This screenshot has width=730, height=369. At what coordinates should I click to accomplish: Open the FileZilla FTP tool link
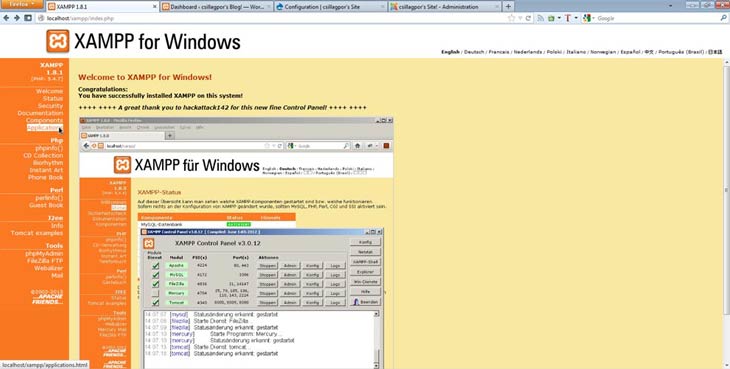pyautogui.click(x=45, y=261)
